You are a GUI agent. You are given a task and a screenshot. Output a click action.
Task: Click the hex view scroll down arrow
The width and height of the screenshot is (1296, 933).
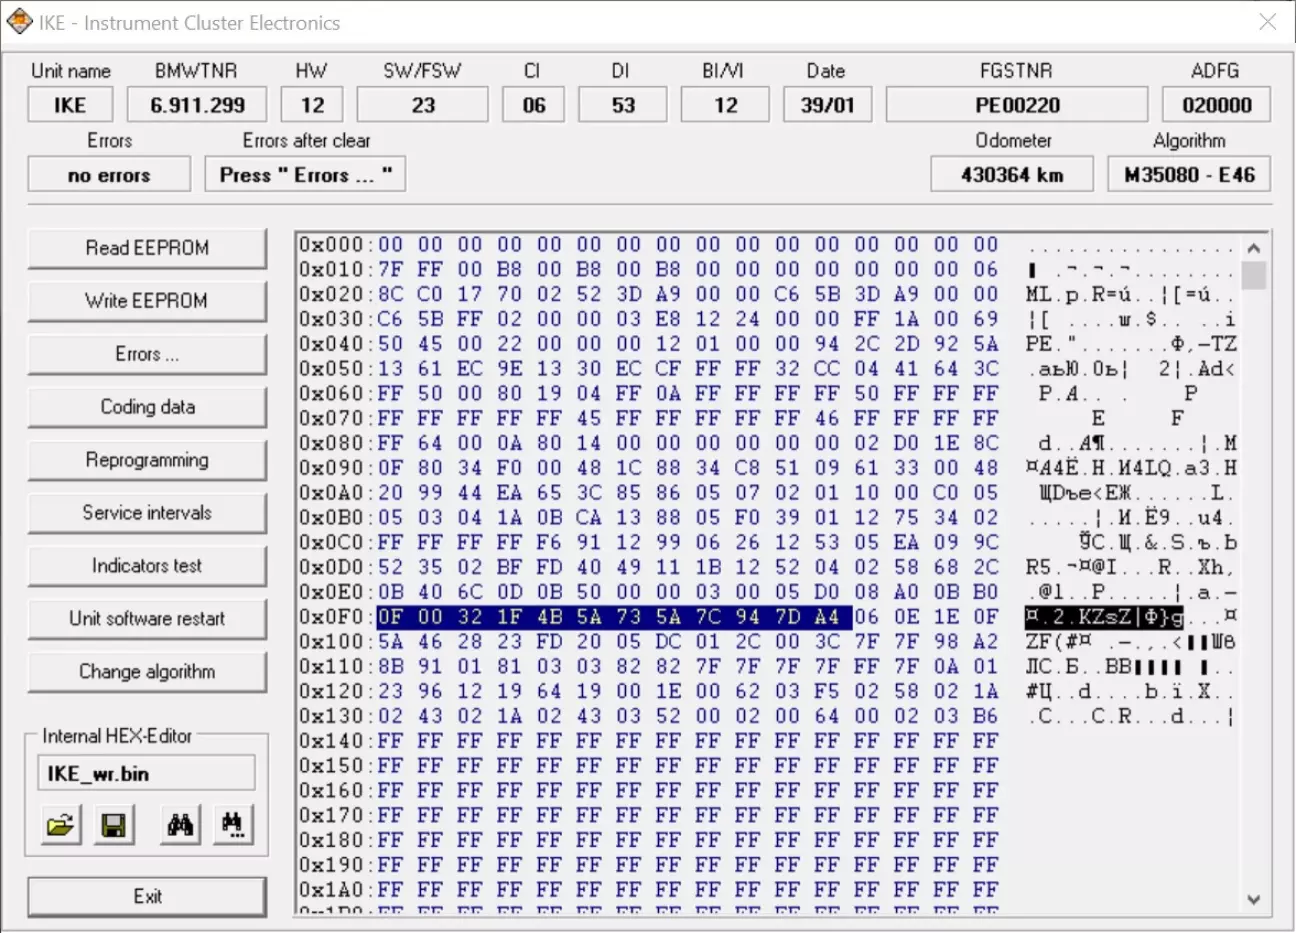pyautogui.click(x=1254, y=899)
